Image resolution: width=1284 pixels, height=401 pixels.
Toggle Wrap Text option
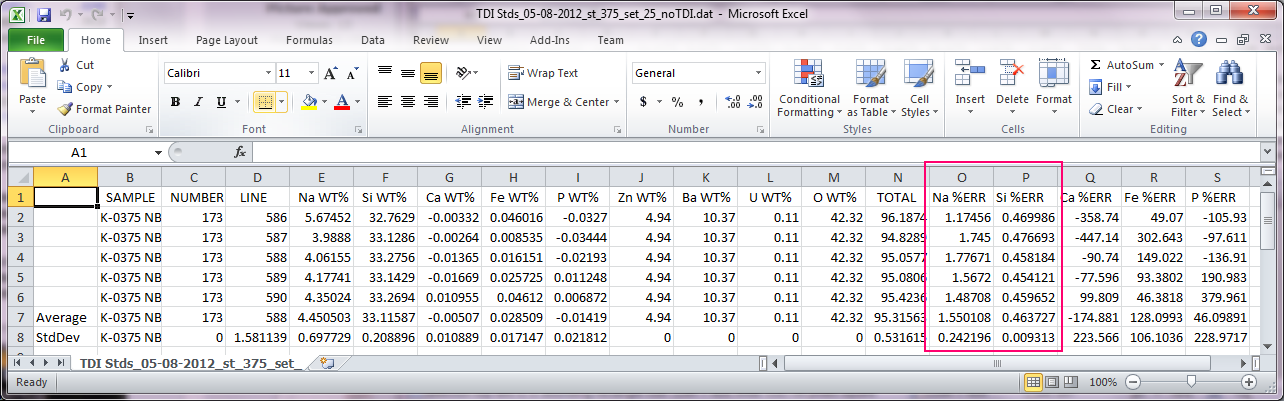coord(543,73)
